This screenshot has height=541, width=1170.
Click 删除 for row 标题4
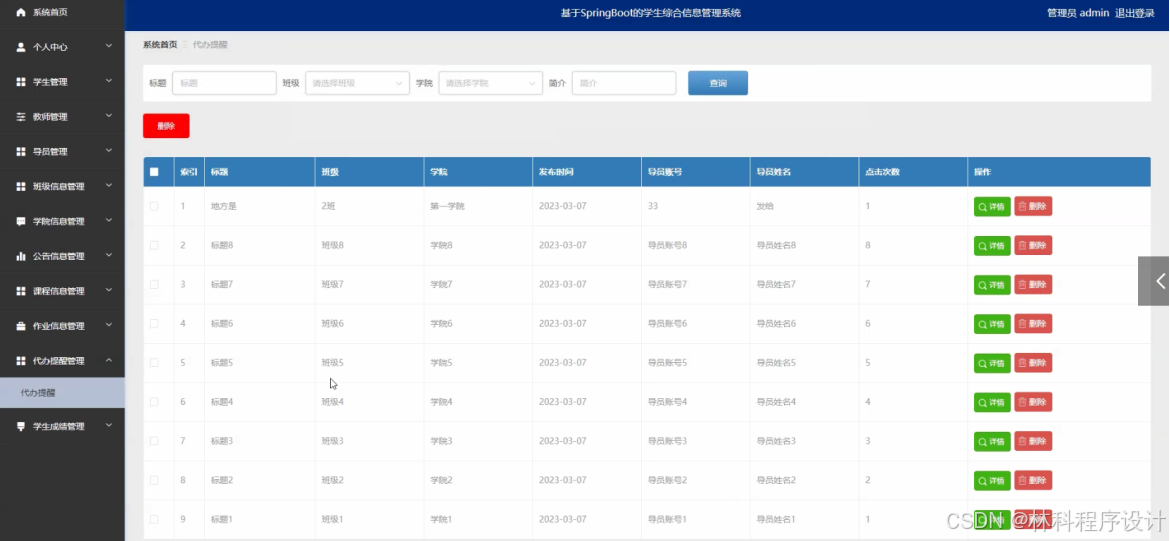[x=1033, y=402]
